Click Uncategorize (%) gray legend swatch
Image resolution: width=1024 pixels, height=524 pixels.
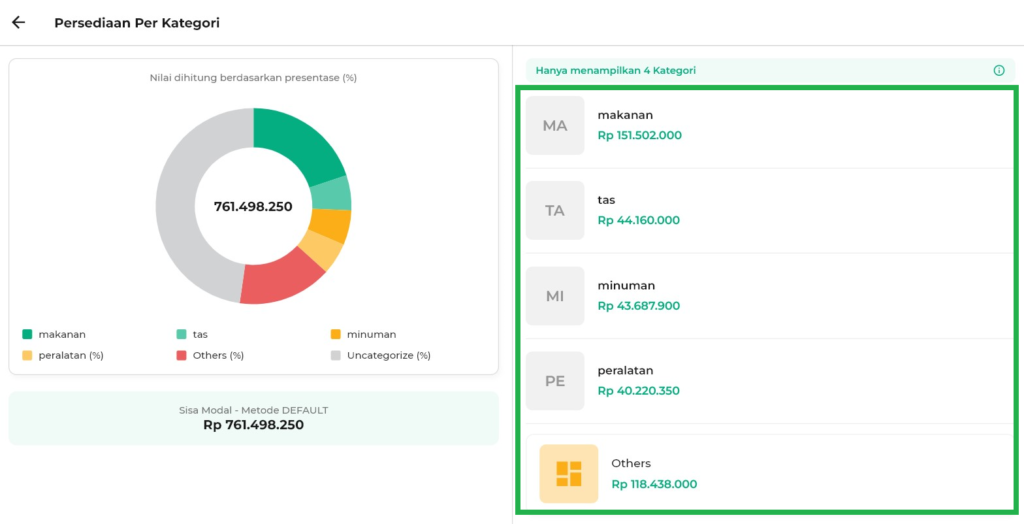pyautogui.click(x=337, y=355)
